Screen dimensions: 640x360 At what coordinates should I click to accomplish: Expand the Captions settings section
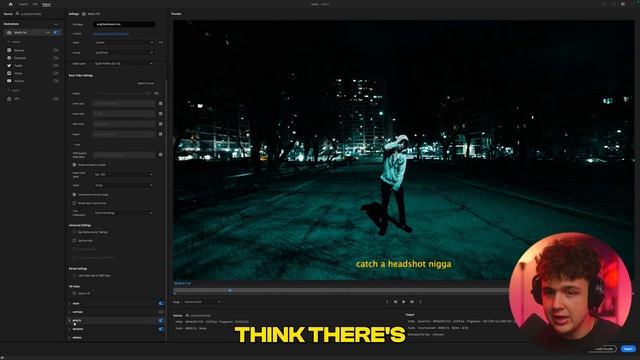[70, 312]
